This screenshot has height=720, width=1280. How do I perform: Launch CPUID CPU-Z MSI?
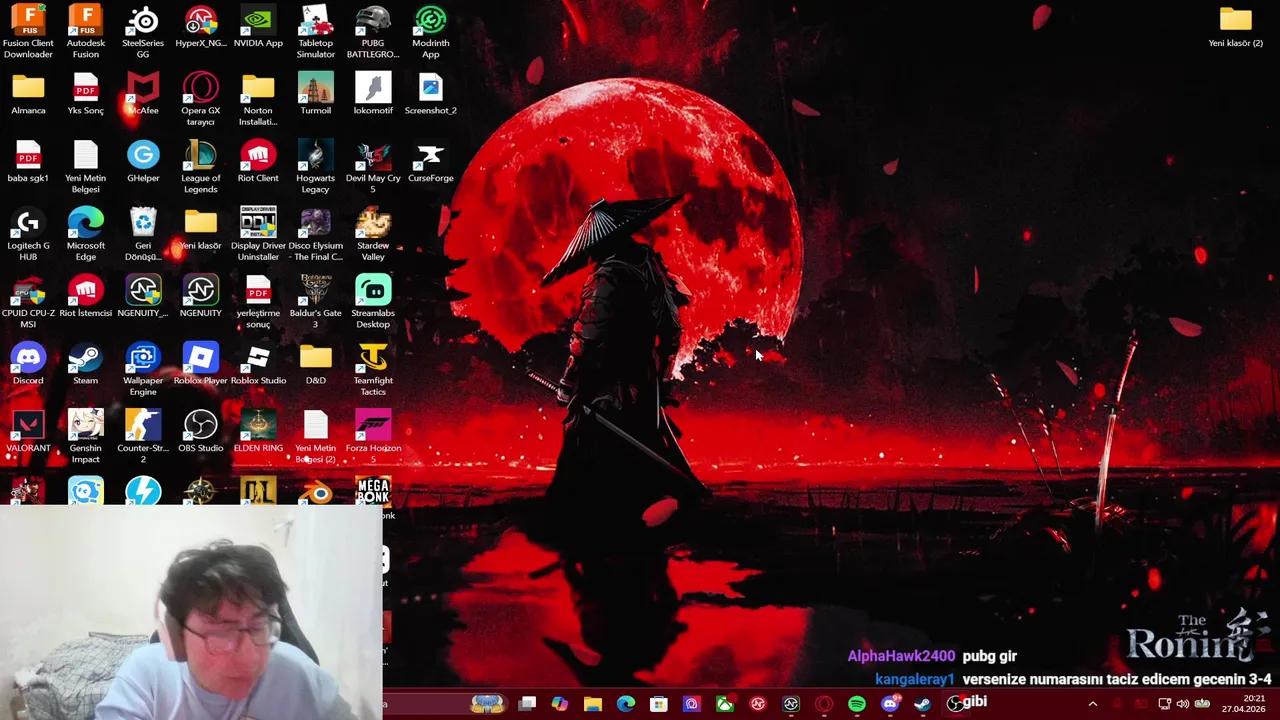coord(28,302)
